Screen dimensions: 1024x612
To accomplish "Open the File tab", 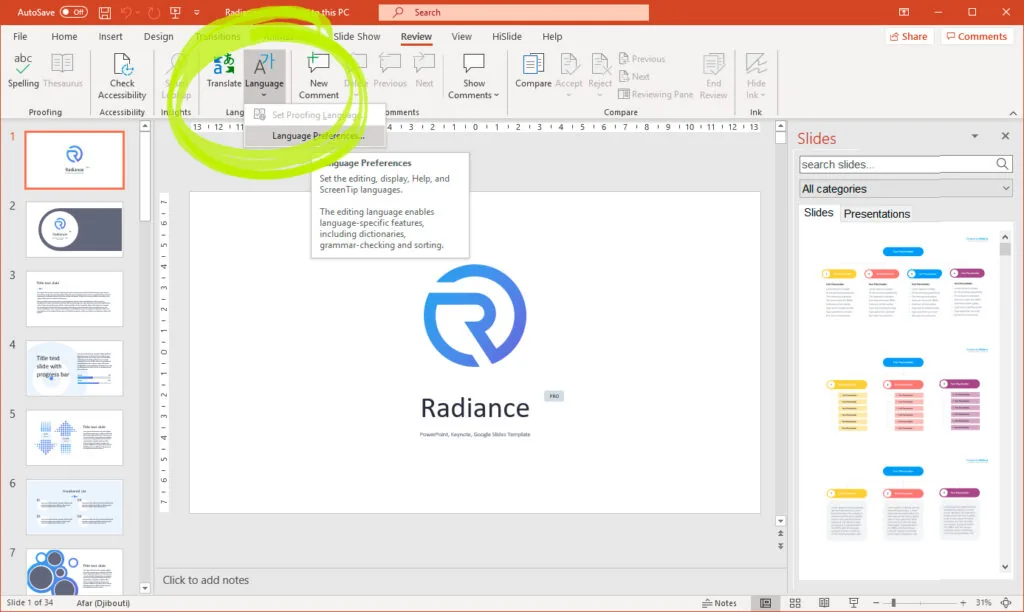I will click(x=20, y=37).
